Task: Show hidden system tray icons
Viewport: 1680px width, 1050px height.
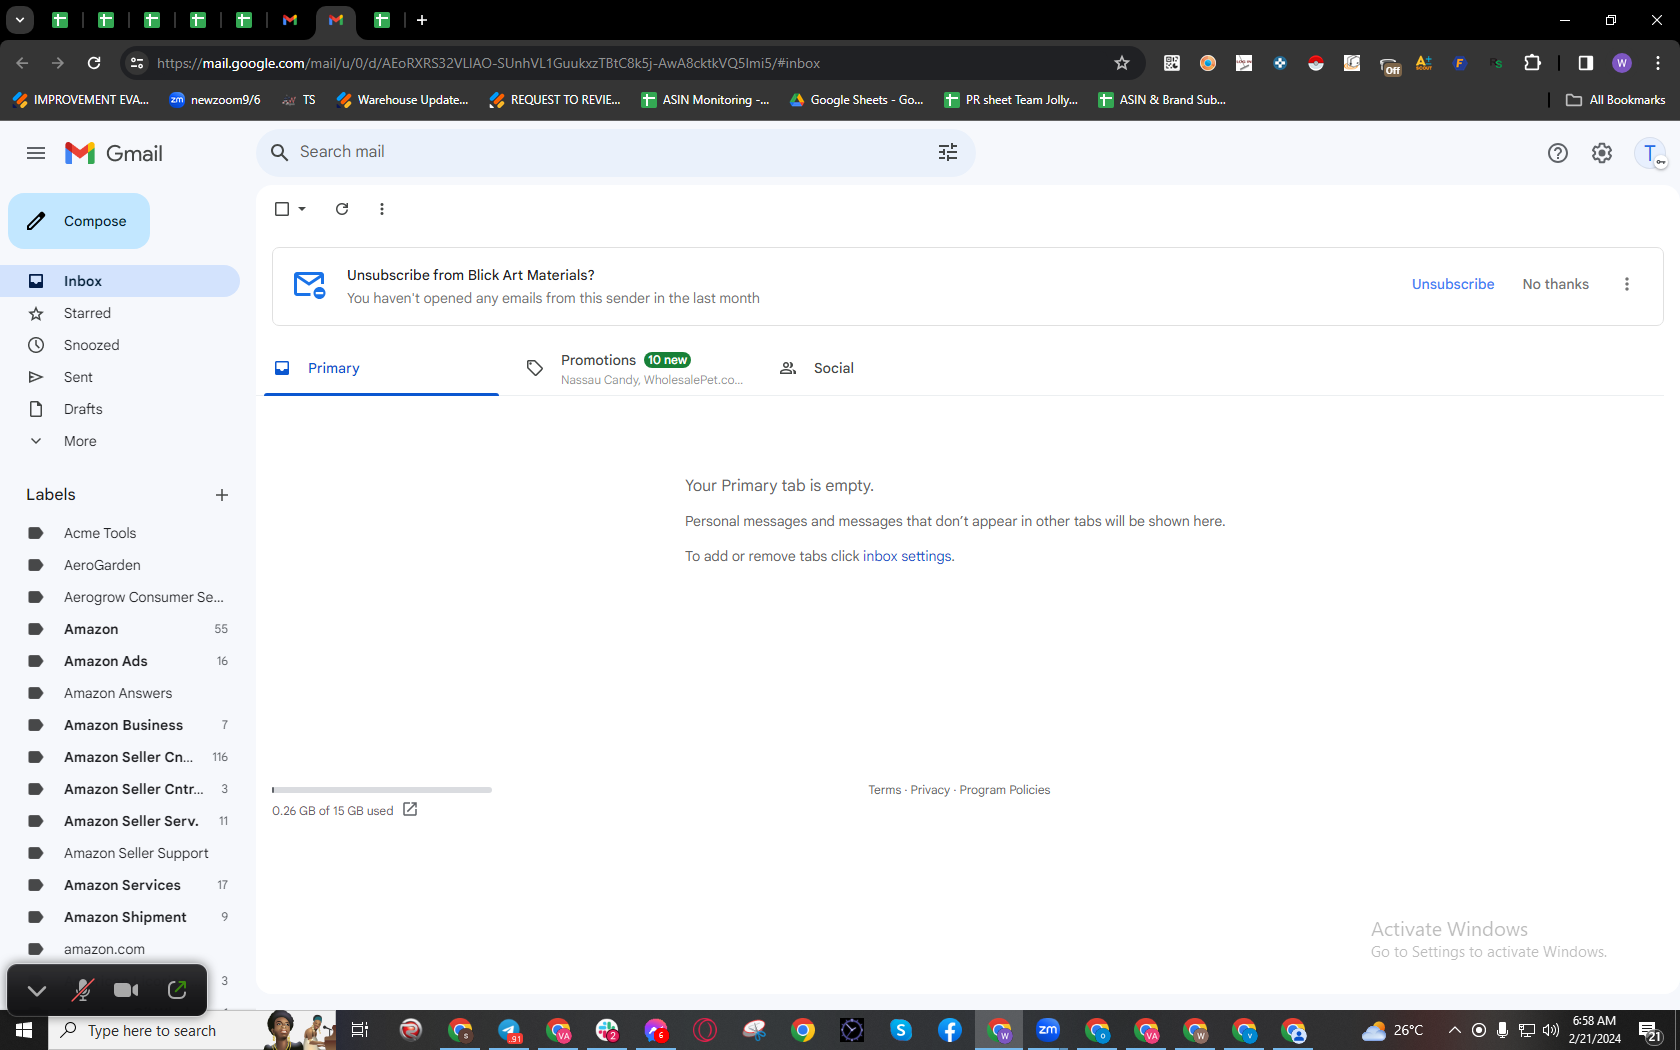Action: point(1455,1030)
